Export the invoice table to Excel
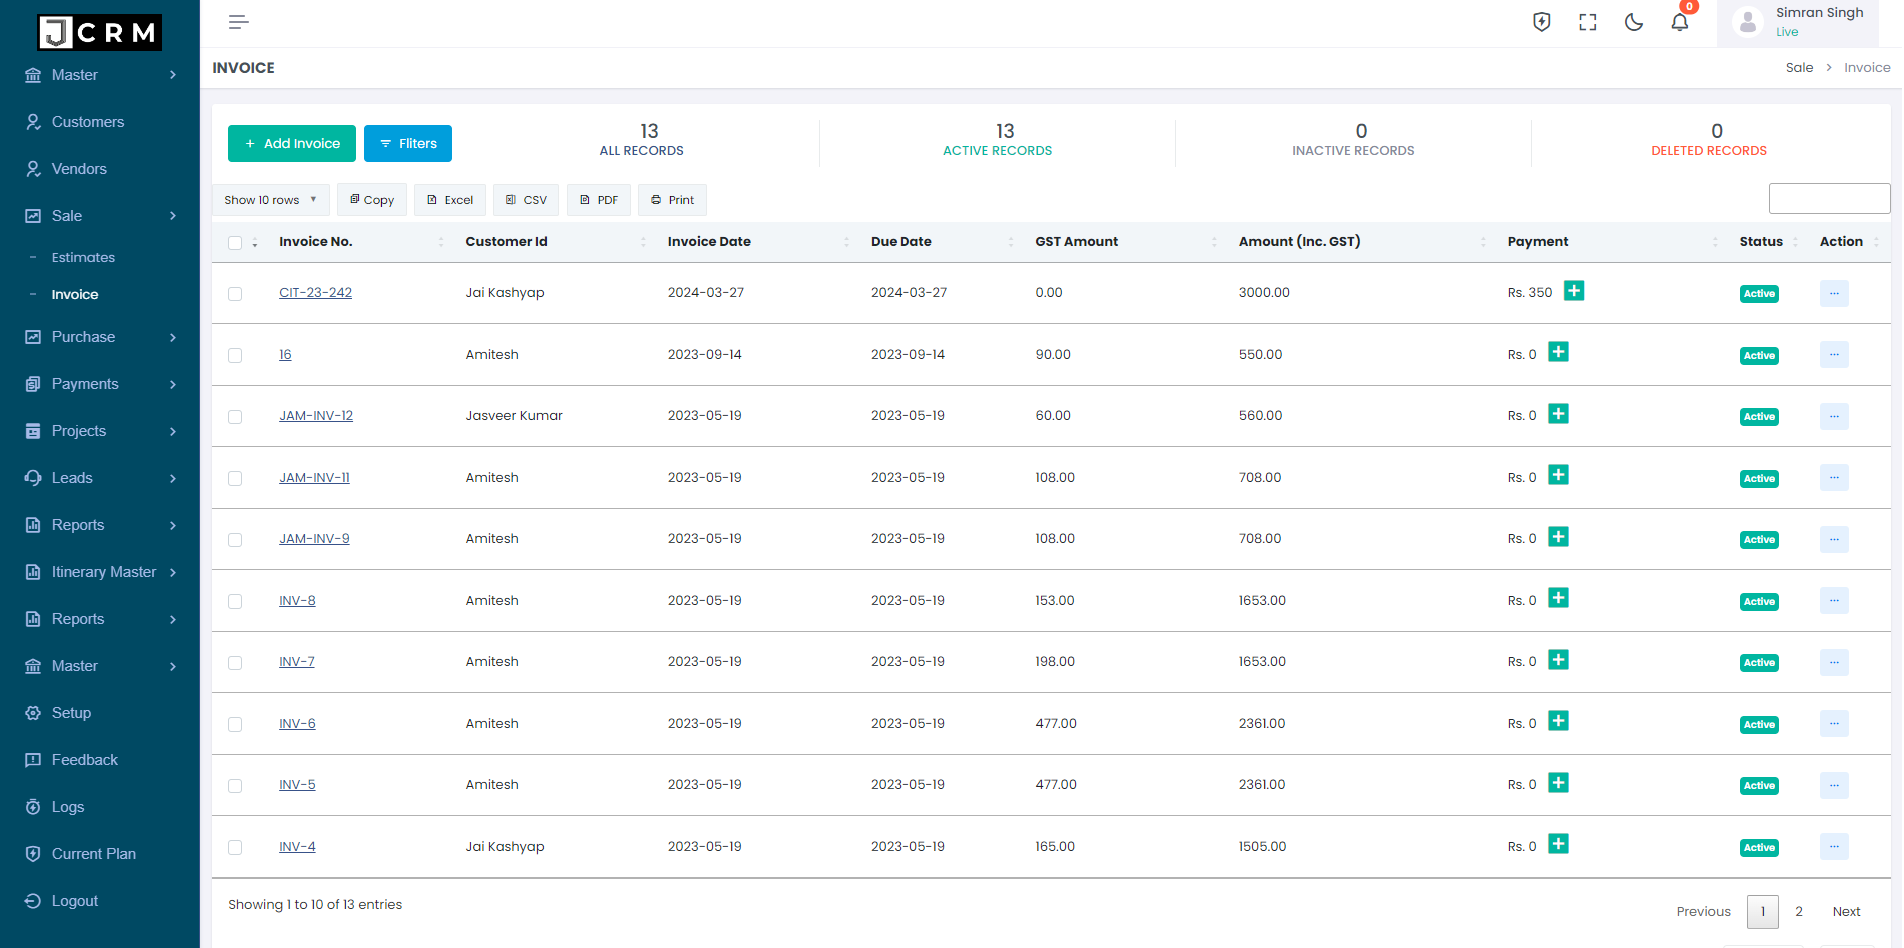 [449, 199]
